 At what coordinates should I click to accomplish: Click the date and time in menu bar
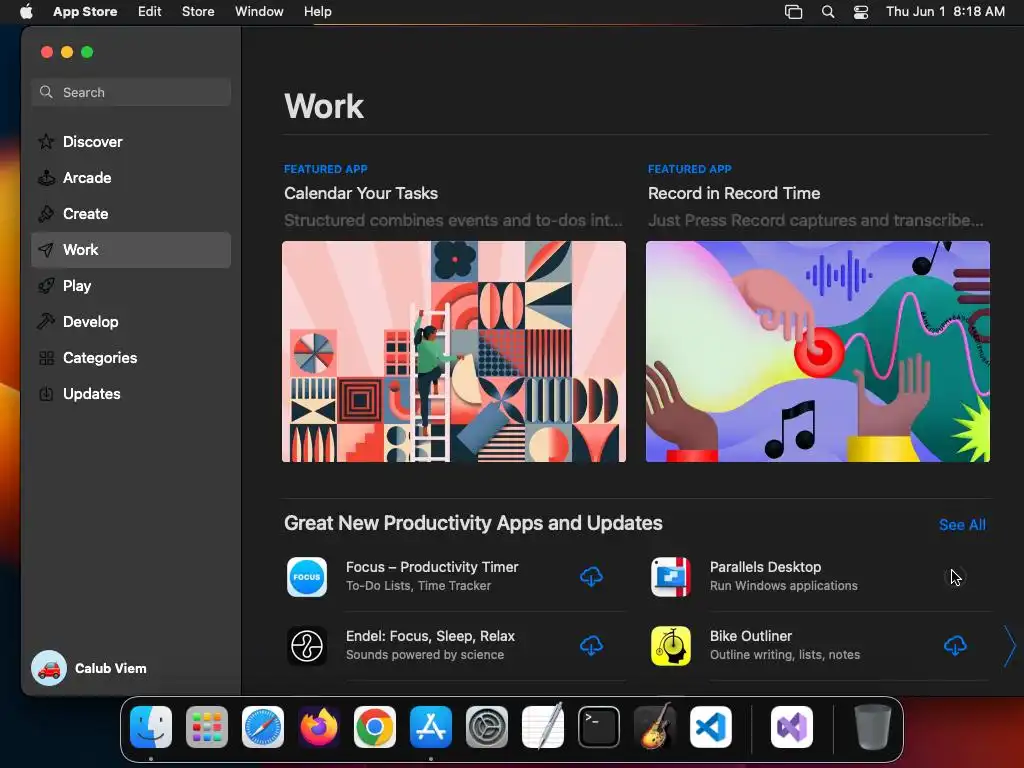coord(945,12)
